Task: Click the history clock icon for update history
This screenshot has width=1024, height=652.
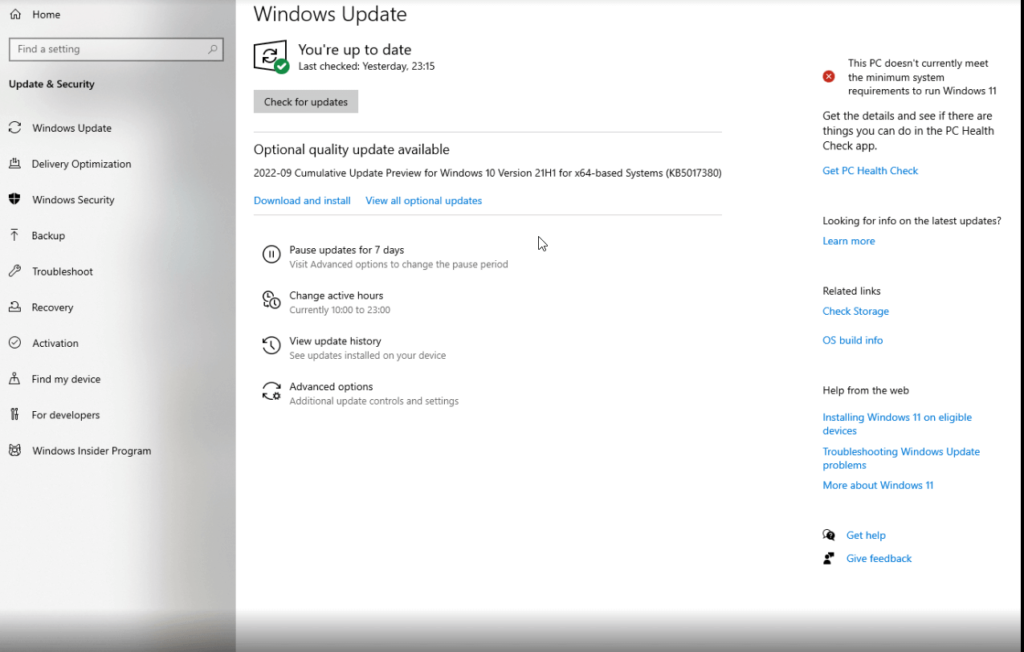Action: click(271, 345)
